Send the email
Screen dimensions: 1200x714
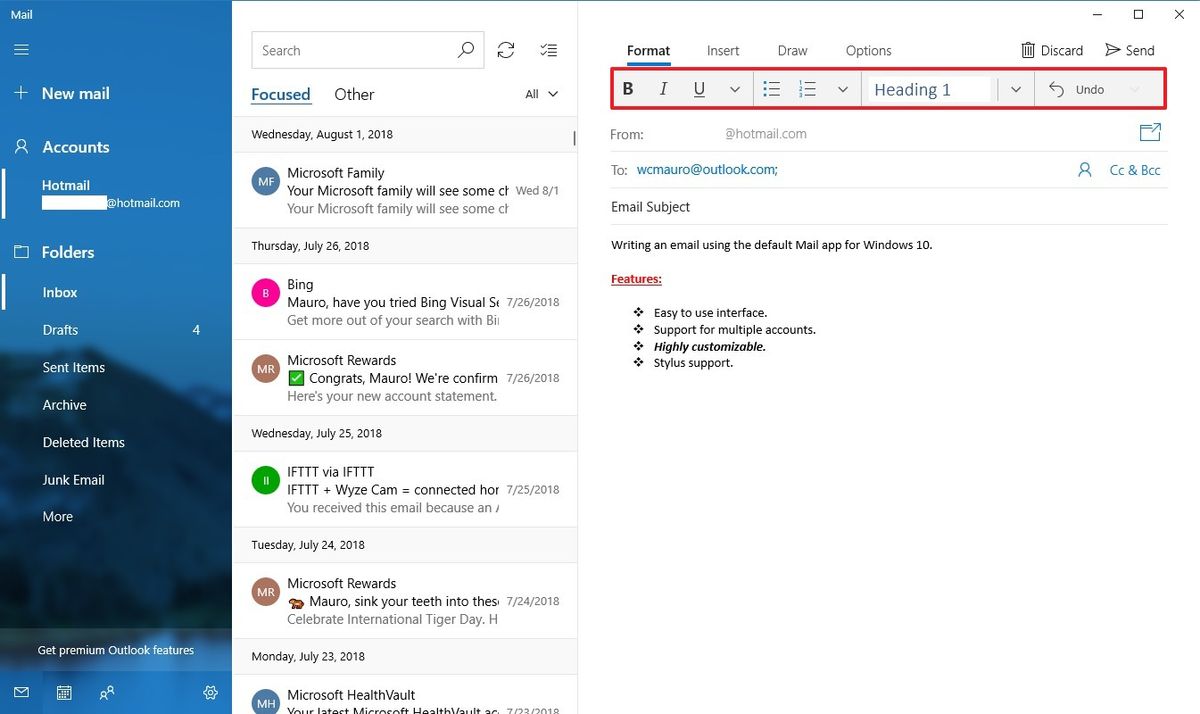(x=1130, y=49)
